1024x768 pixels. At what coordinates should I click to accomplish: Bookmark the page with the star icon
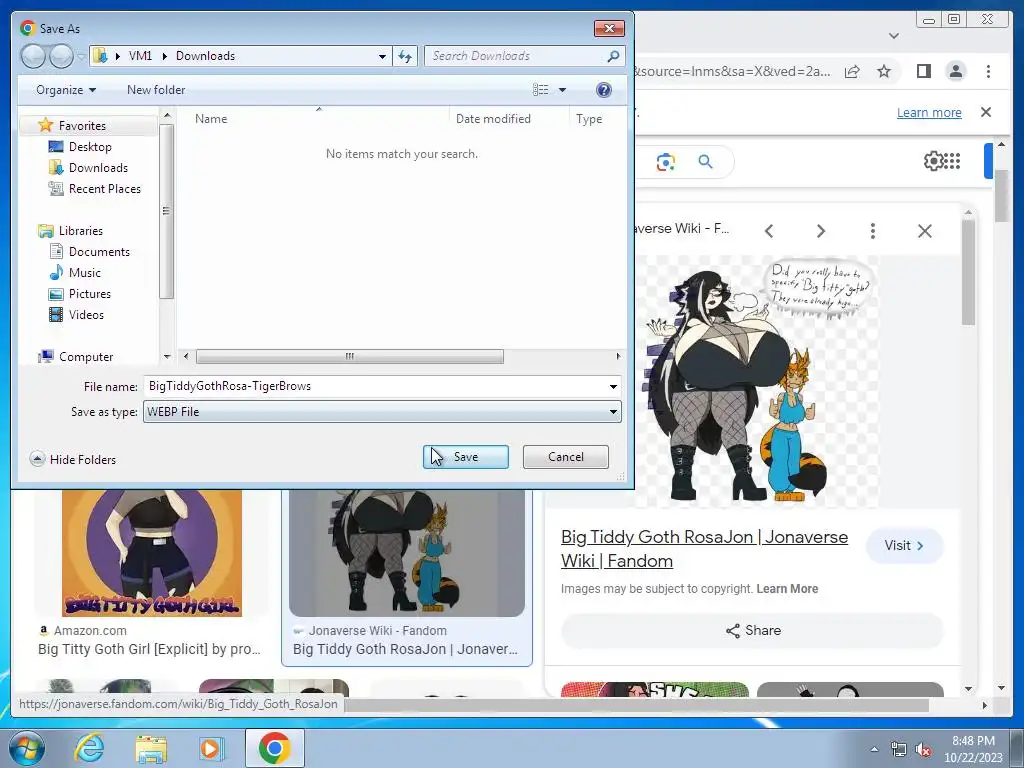click(884, 71)
